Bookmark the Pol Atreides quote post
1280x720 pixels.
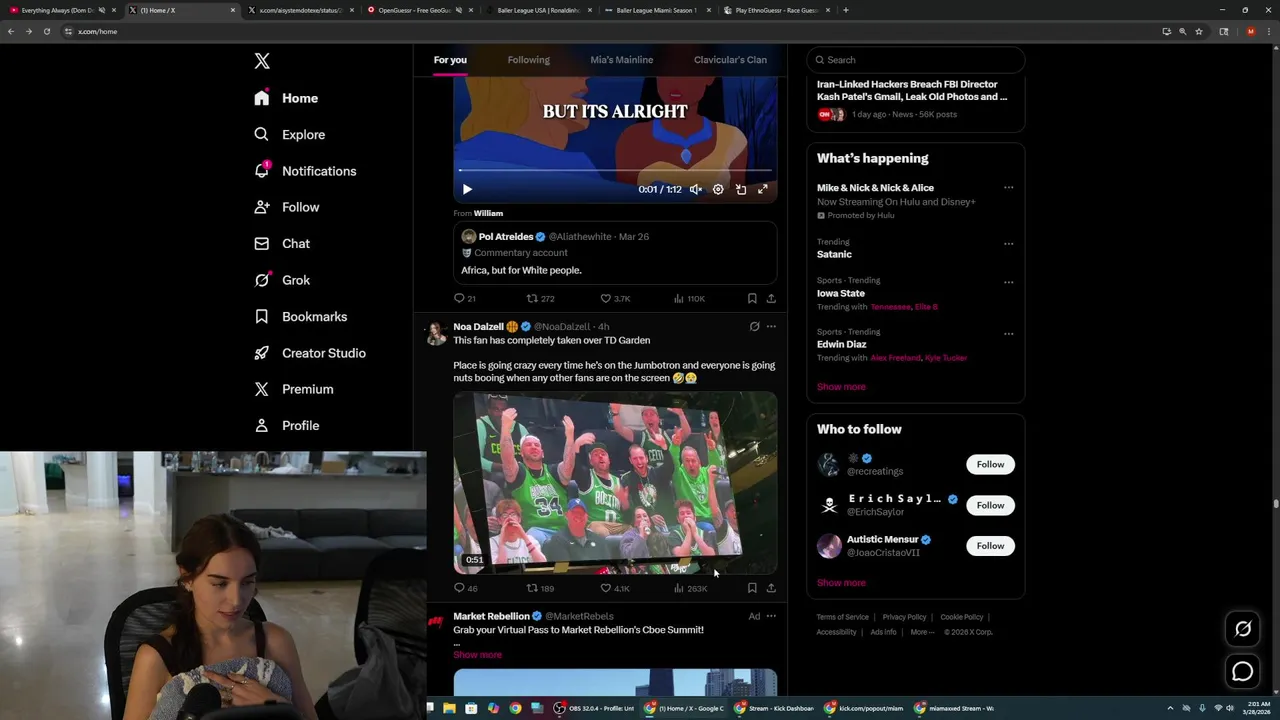tap(752, 298)
